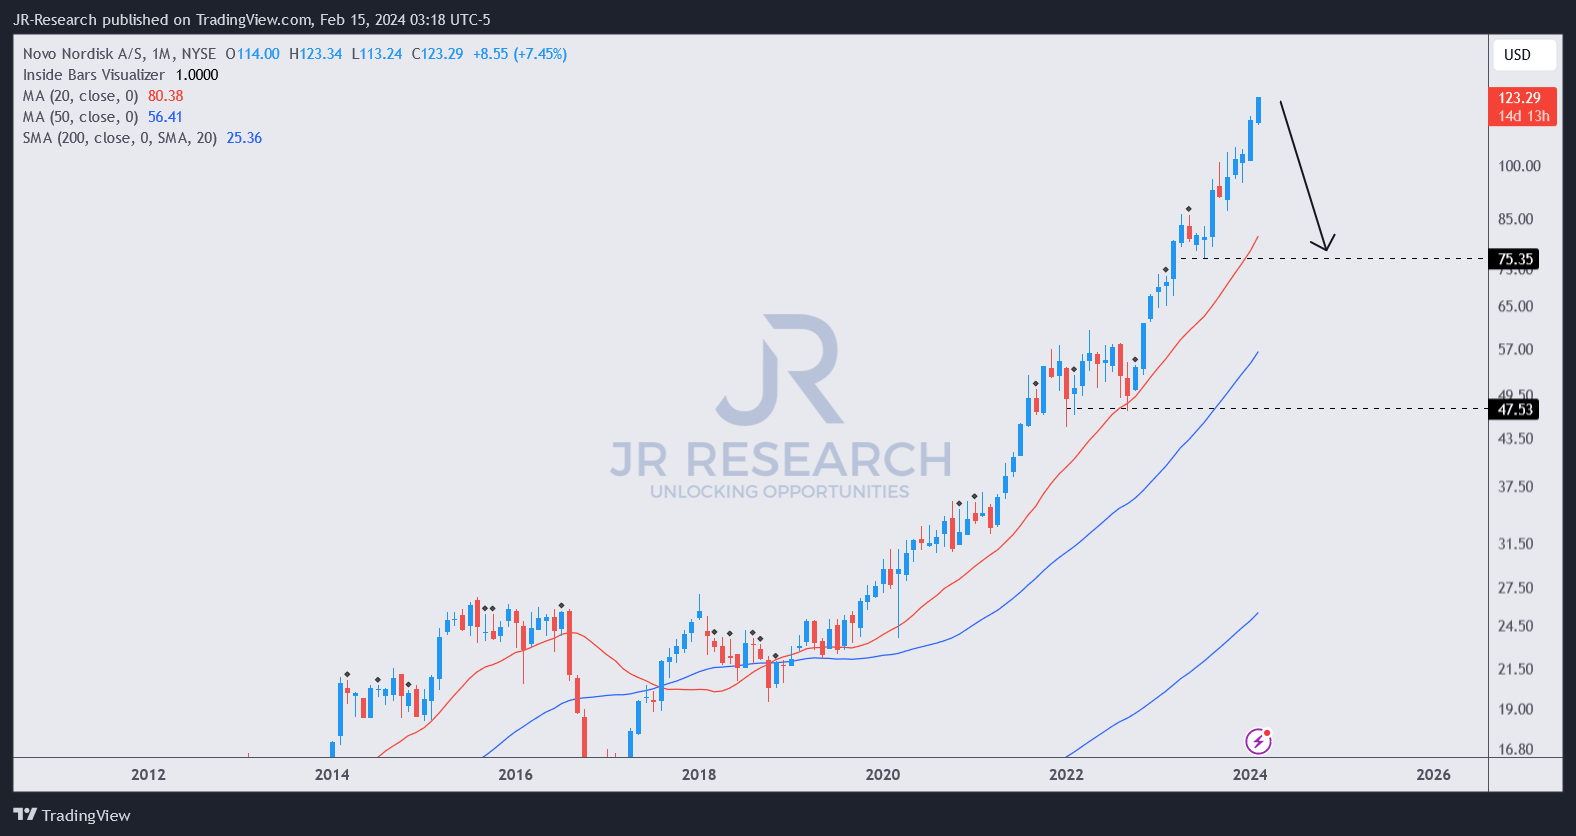Click the 2022 label on time axis
Screen dimensions: 1576x836
click(1066, 774)
